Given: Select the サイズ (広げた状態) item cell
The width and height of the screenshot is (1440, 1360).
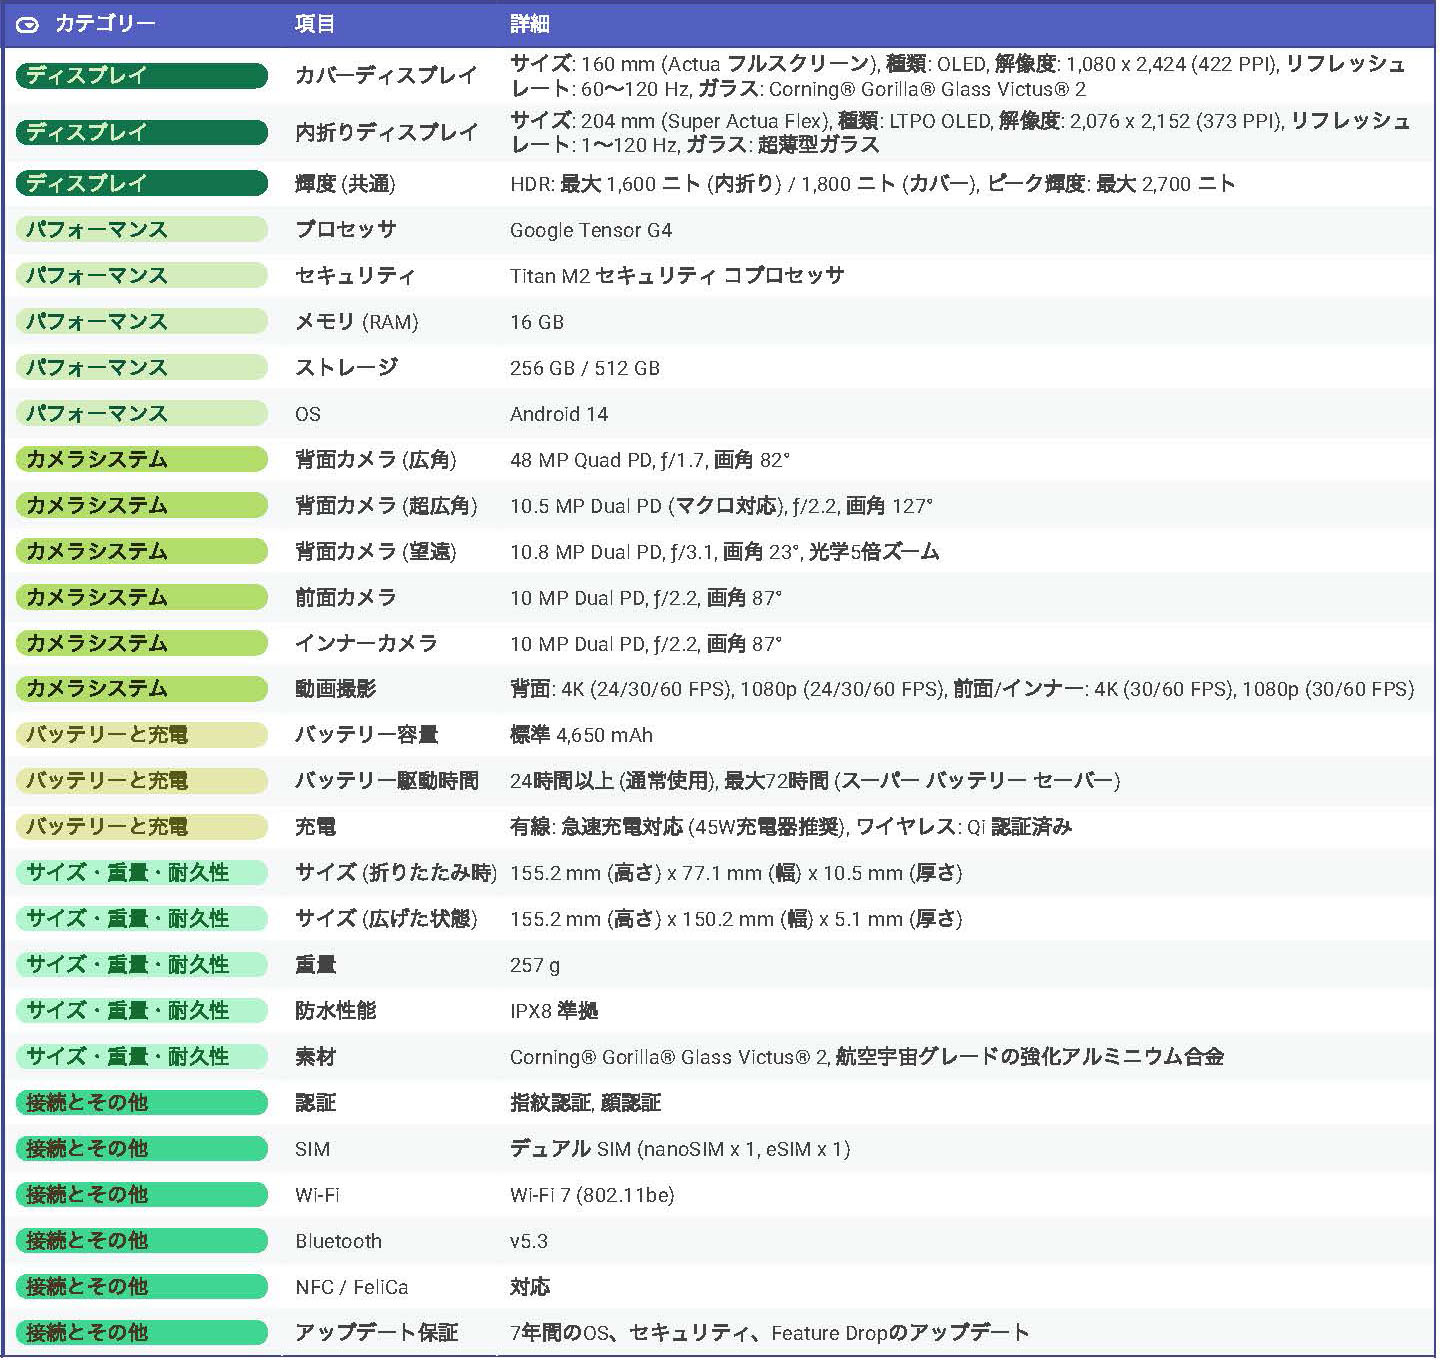Looking at the screenshot, I should 386,919.
